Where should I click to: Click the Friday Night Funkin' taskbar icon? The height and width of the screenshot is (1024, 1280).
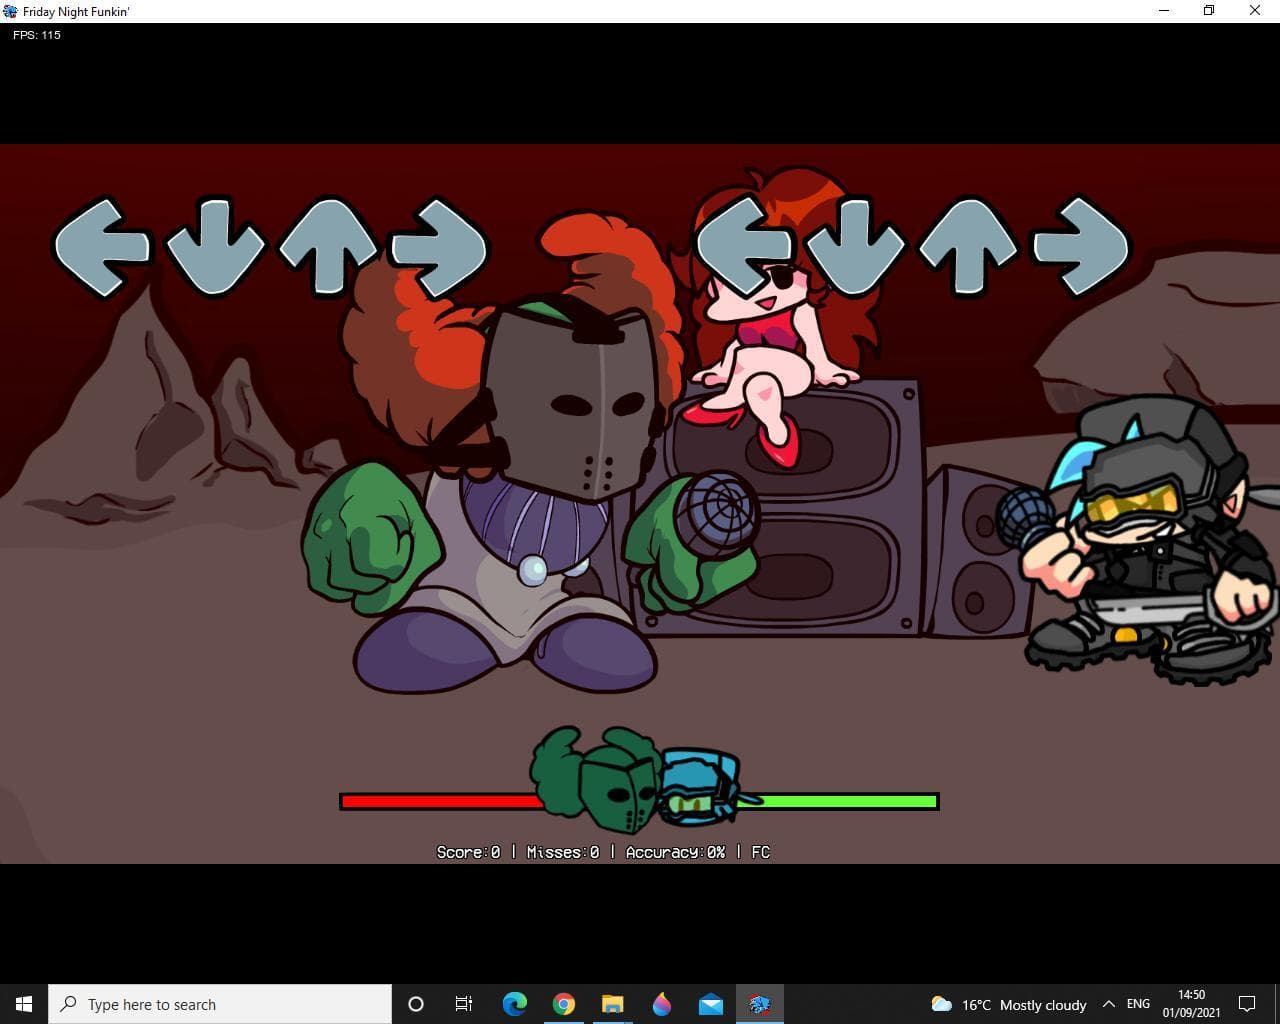[x=760, y=1004]
